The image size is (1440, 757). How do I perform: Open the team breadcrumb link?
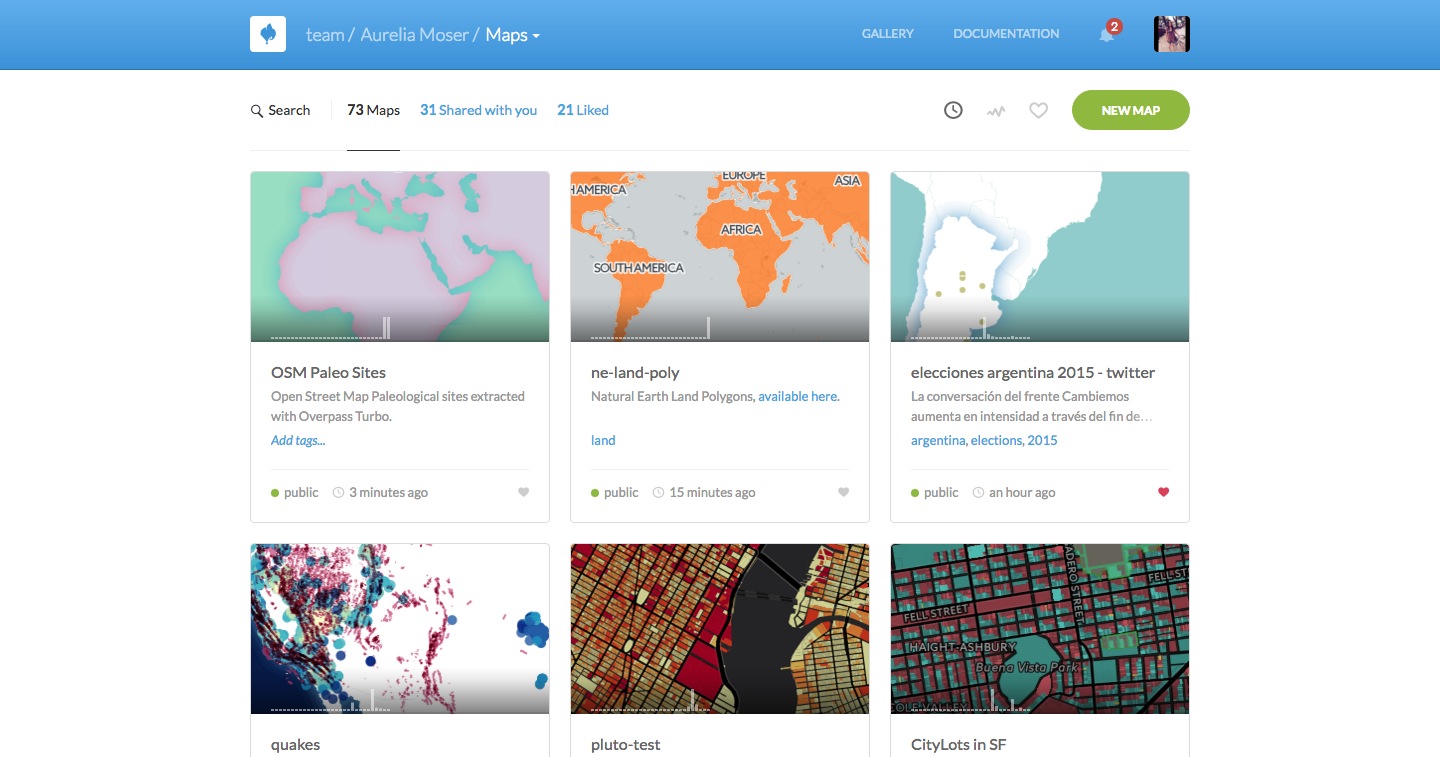click(324, 35)
